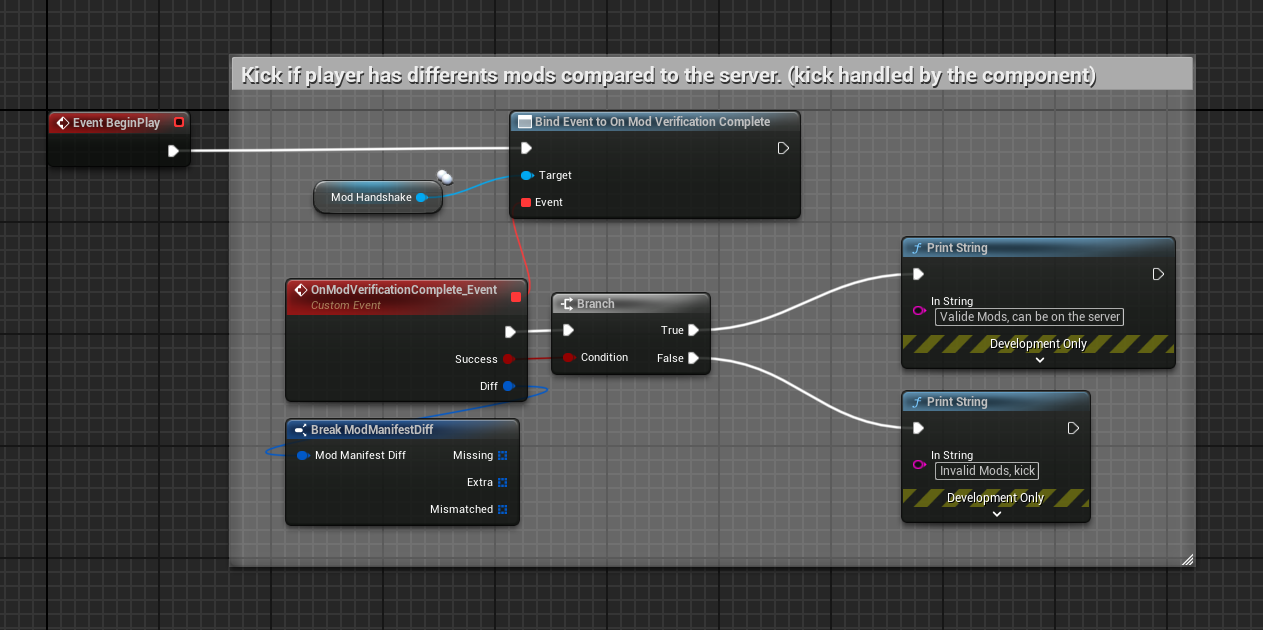This screenshot has height=630, width=1263.
Task: Select the Mod Handshake variable node
Action: (x=378, y=198)
